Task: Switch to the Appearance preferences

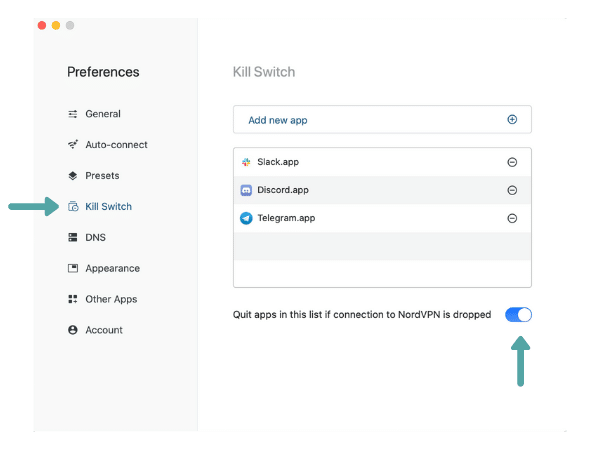Action: pyautogui.click(x=112, y=269)
